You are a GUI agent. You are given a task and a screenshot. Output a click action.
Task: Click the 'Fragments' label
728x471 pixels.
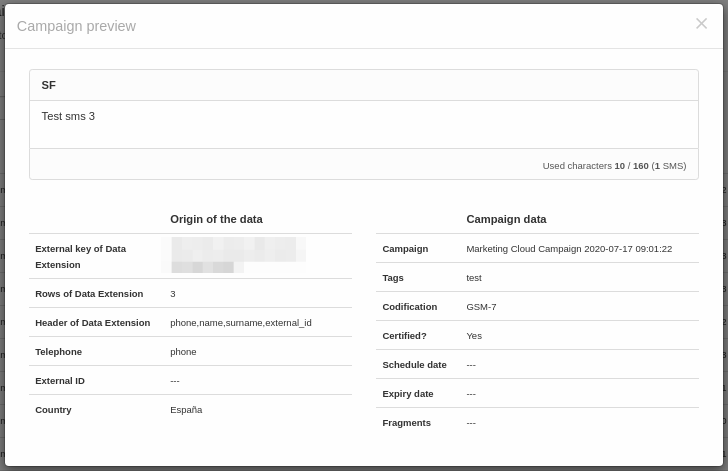coord(406,423)
